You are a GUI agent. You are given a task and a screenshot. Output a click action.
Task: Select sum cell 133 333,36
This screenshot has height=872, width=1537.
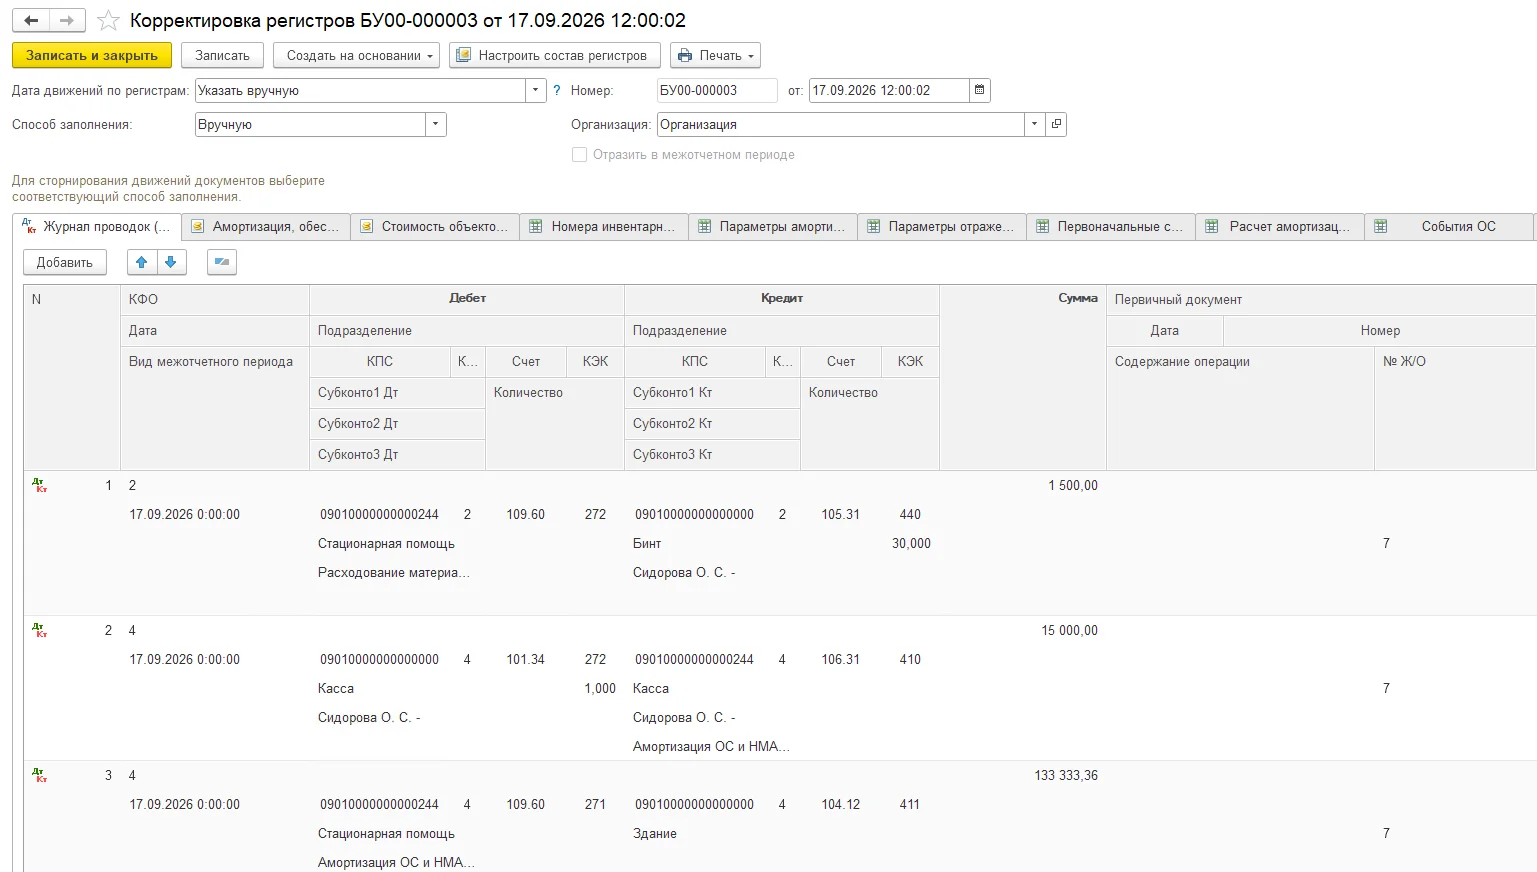[x=1065, y=776]
